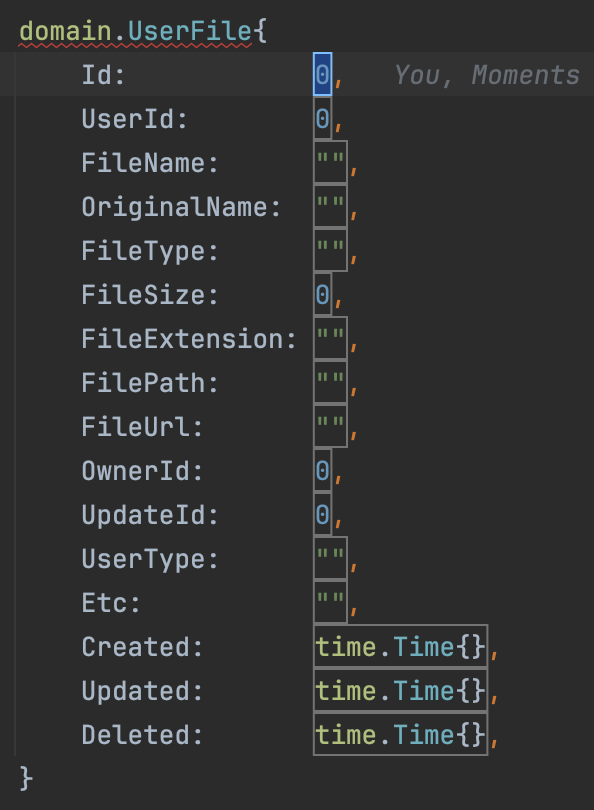Viewport: 594px width, 810px height.
Task: Click the FilePath: field label
Action: (x=150, y=383)
